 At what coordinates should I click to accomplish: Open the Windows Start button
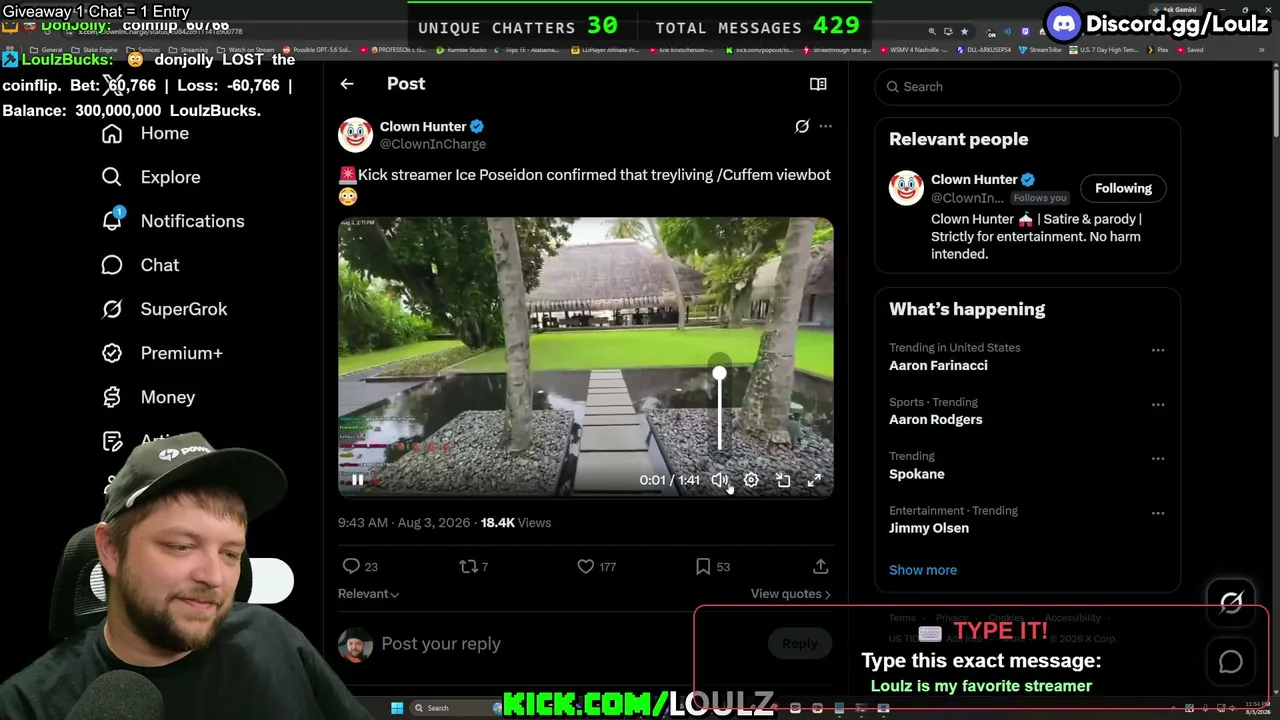(397, 708)
